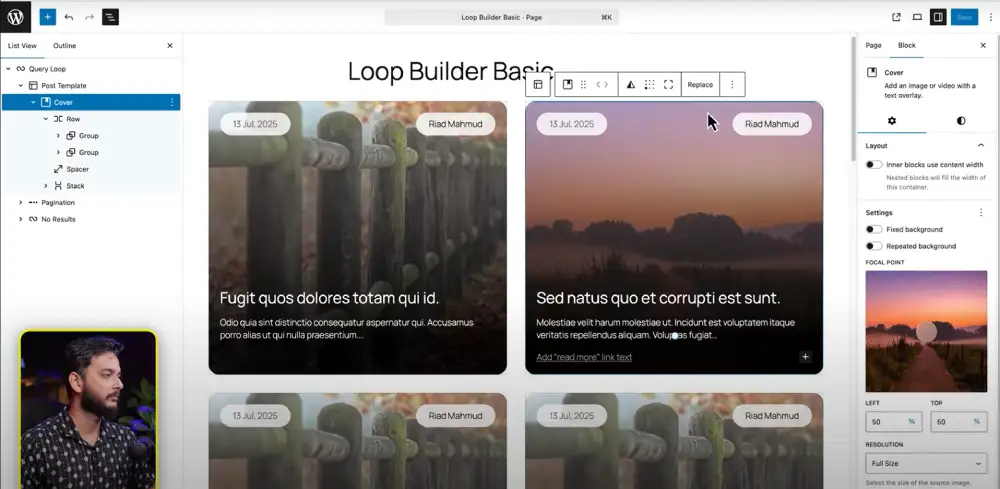The width and height of the screenshot is (1000, 489).
Task: Expand the second Group under Row
Action: tap(58, 152)
